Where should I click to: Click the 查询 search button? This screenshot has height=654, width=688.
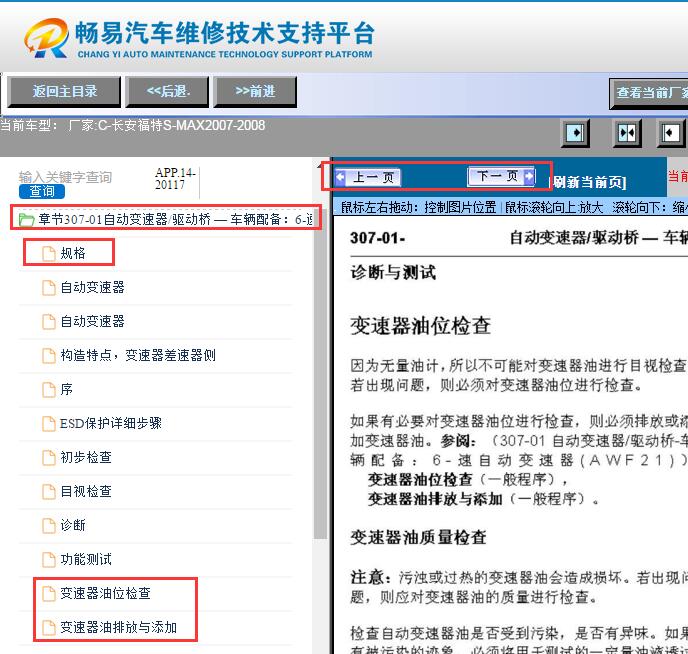point(42,192)
